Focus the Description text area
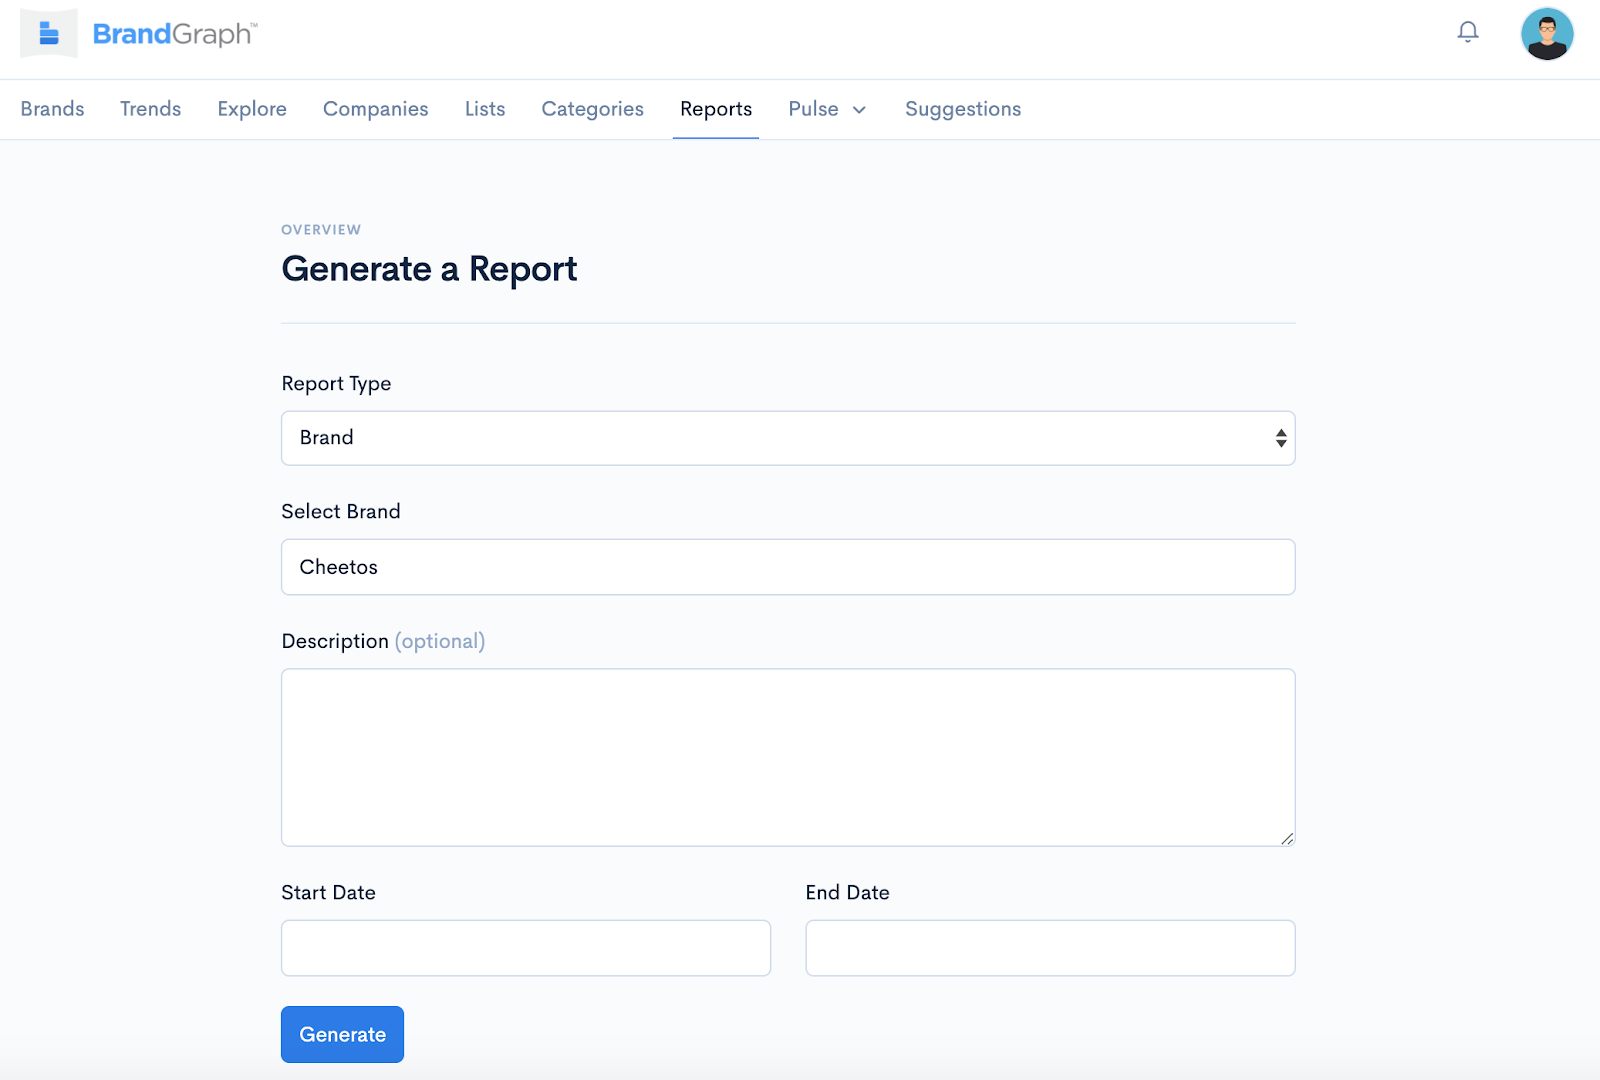The image size is (1600, 1080). (x=788, y=757)
